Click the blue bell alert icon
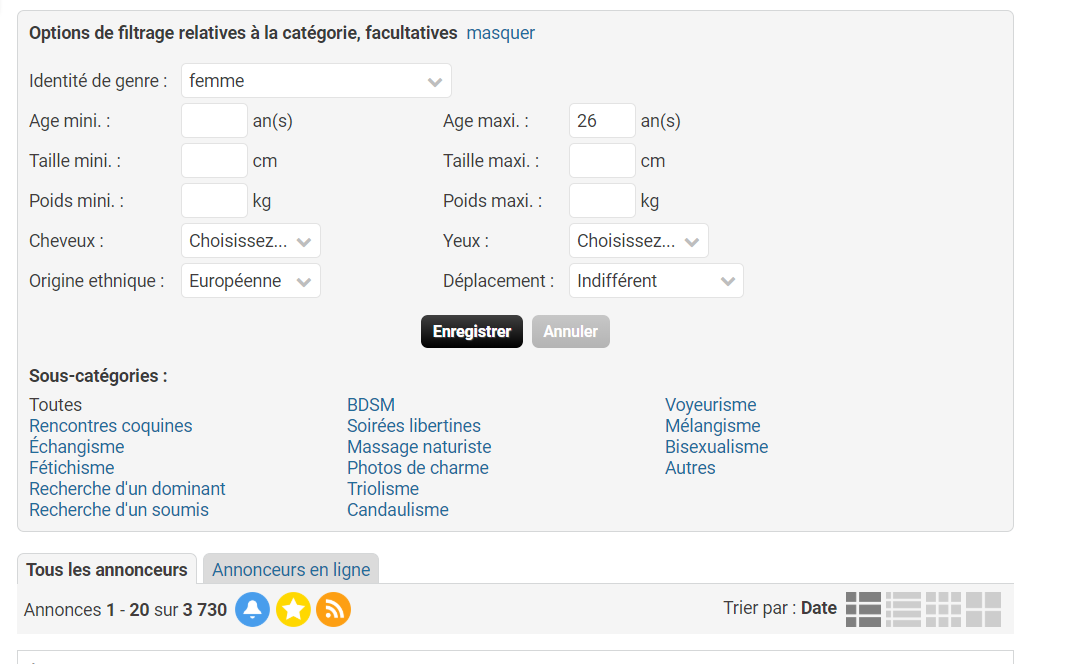 coord(253,609)
